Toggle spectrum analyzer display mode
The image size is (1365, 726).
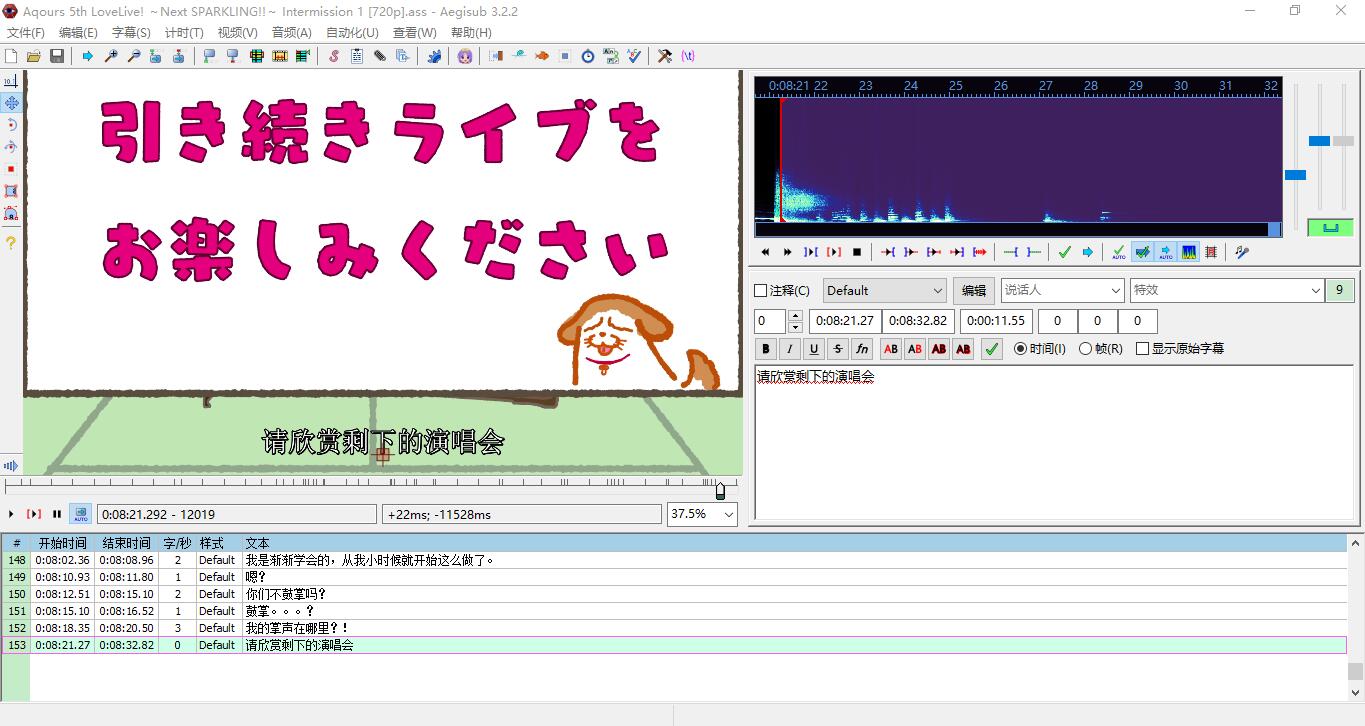click(x=1188, y=252)
